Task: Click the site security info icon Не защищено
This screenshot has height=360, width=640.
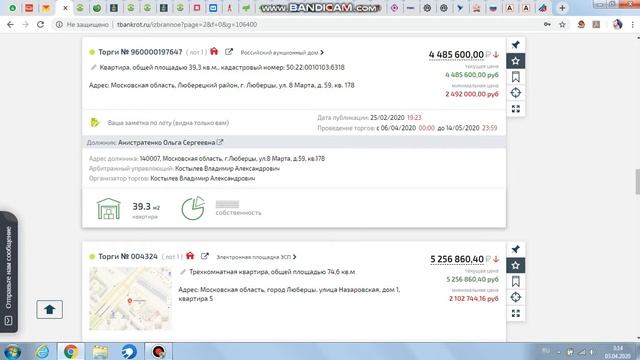Action: pos(60,24)
